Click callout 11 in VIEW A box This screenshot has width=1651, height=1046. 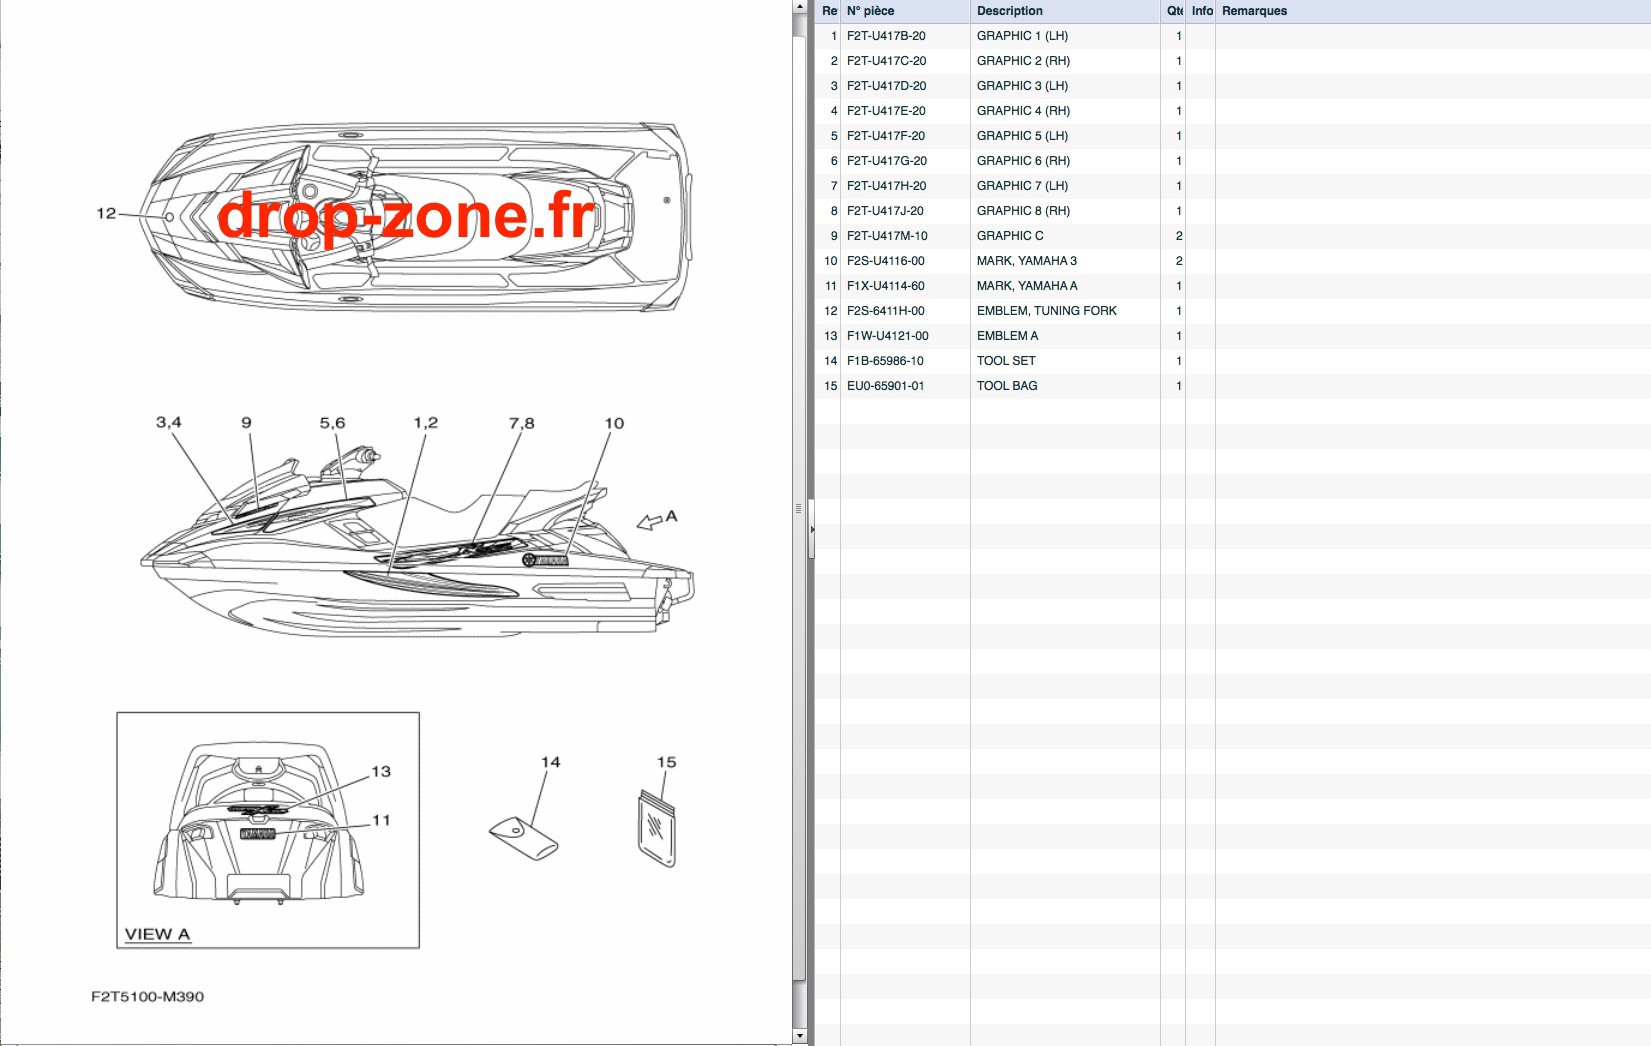click(381, 820)
